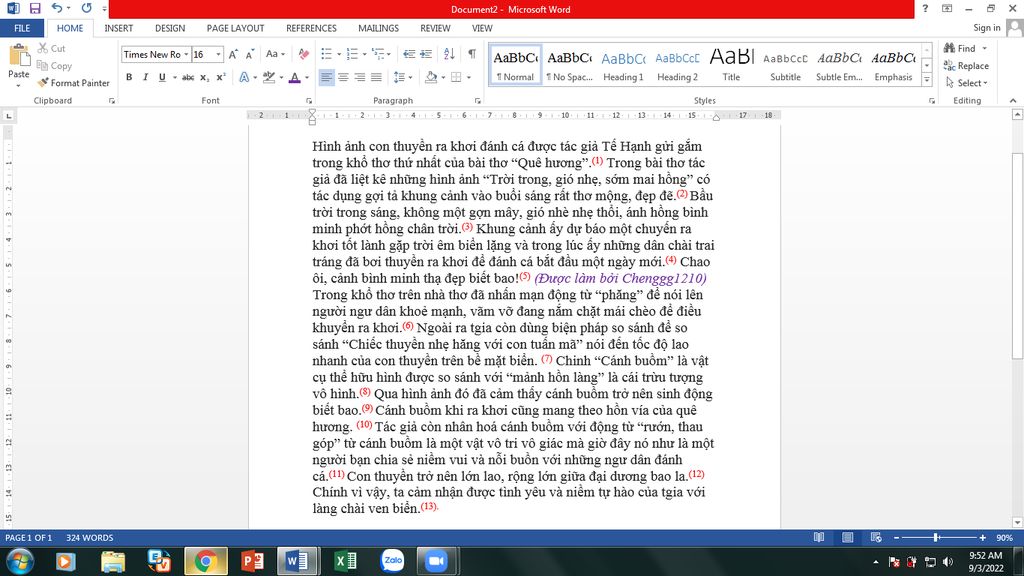Click the Format Painter brush icon
Screen dimensions: 1024x576
(43, 83)
